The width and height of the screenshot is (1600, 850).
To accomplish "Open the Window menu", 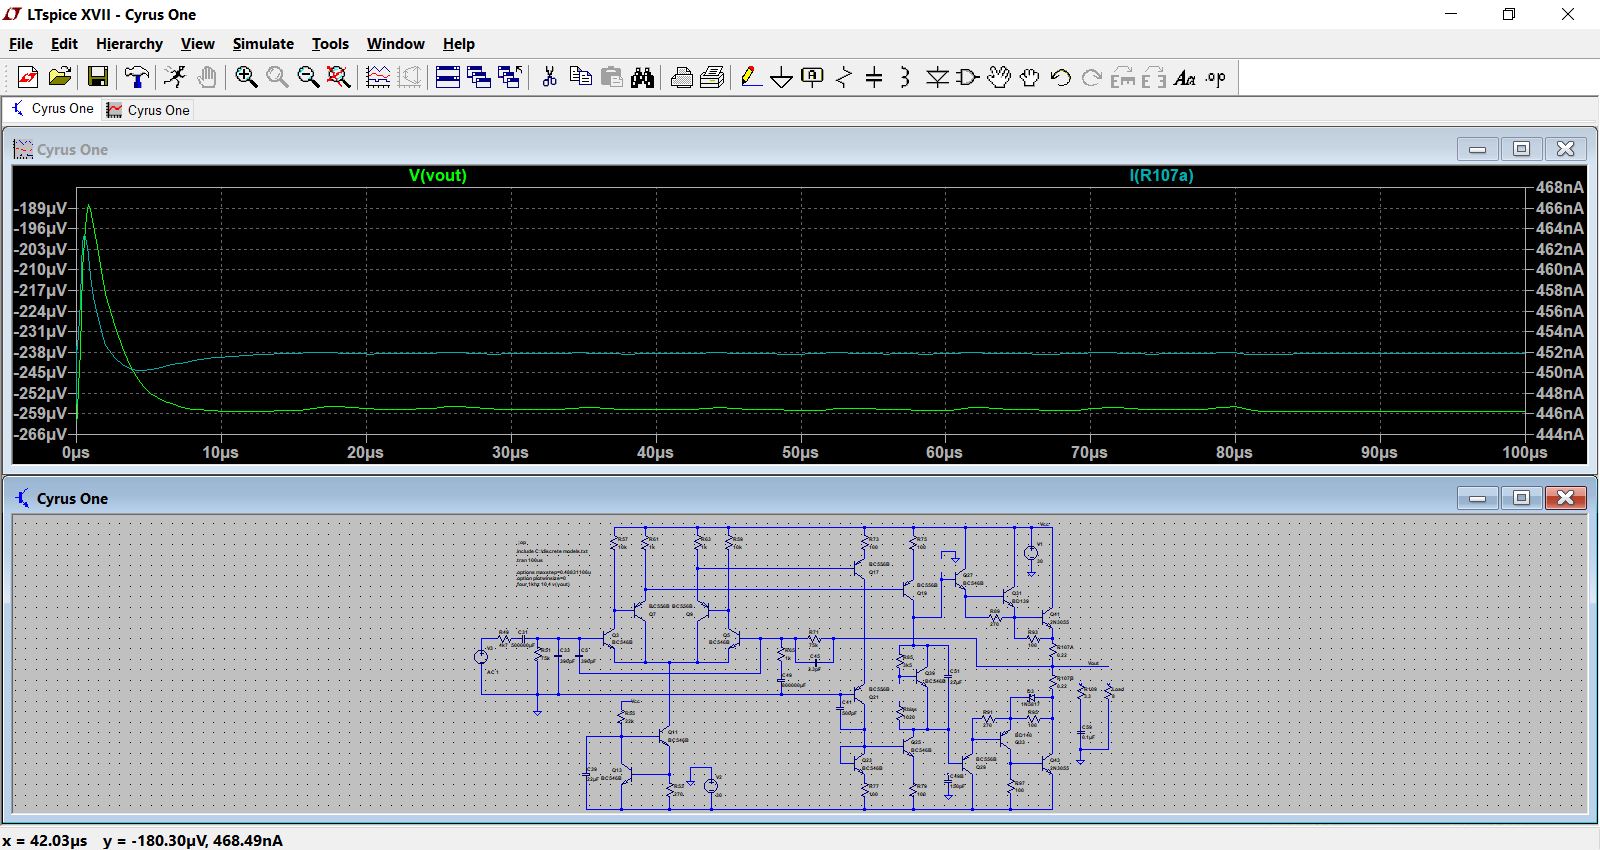I will pyautogui.click(x=395, y=44).
